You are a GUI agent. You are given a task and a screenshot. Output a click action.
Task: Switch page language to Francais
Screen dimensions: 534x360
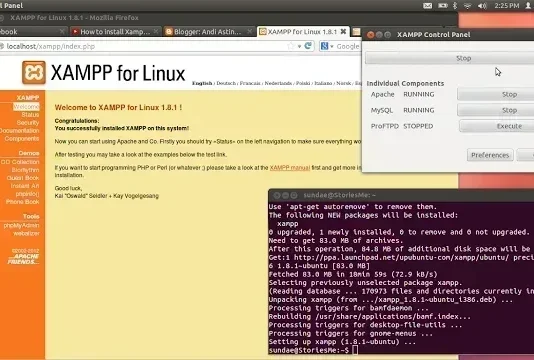pos(250,83)
